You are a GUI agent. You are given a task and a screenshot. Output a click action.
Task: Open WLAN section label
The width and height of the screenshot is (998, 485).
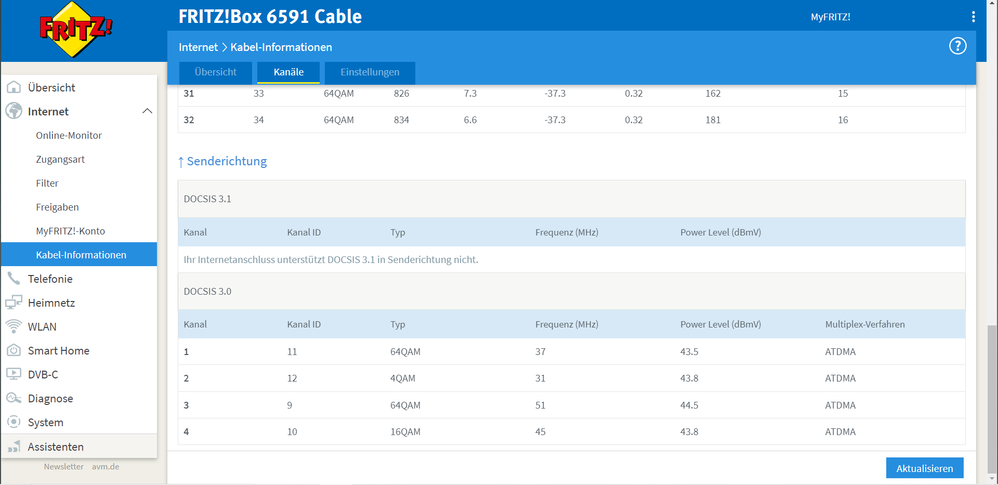[42, 327]
